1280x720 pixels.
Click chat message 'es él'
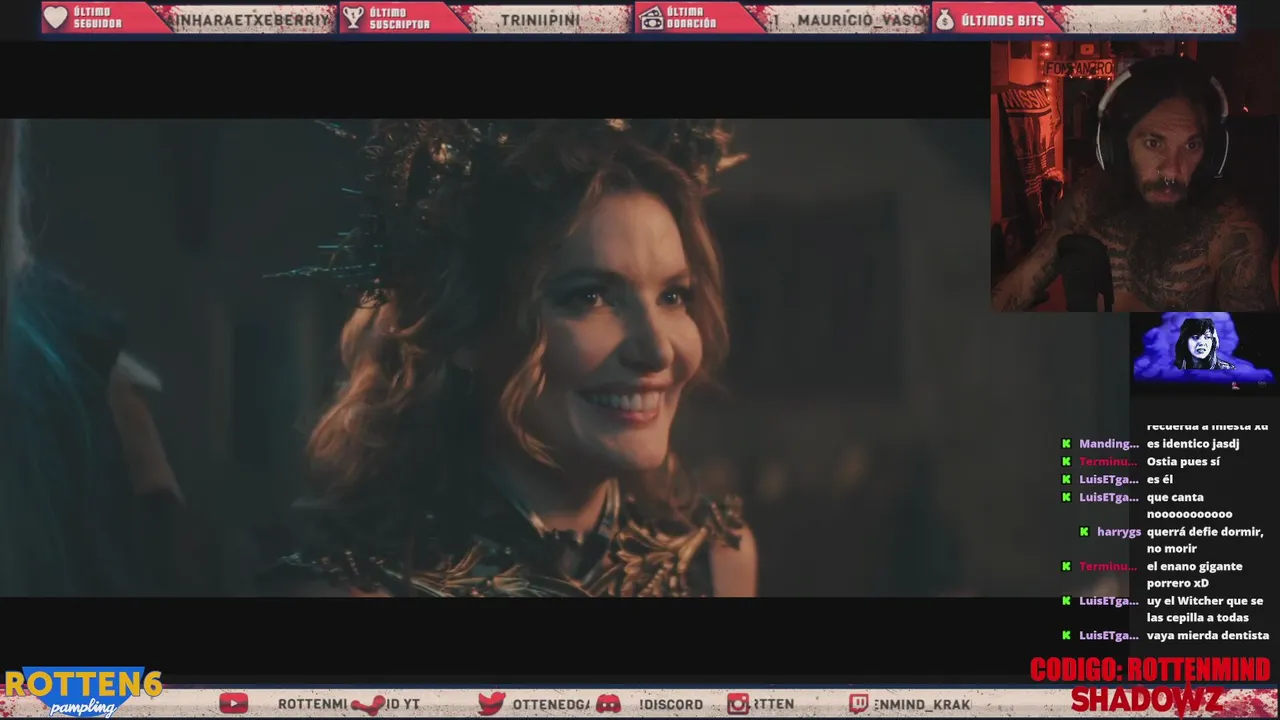(x=1160, y=480)
